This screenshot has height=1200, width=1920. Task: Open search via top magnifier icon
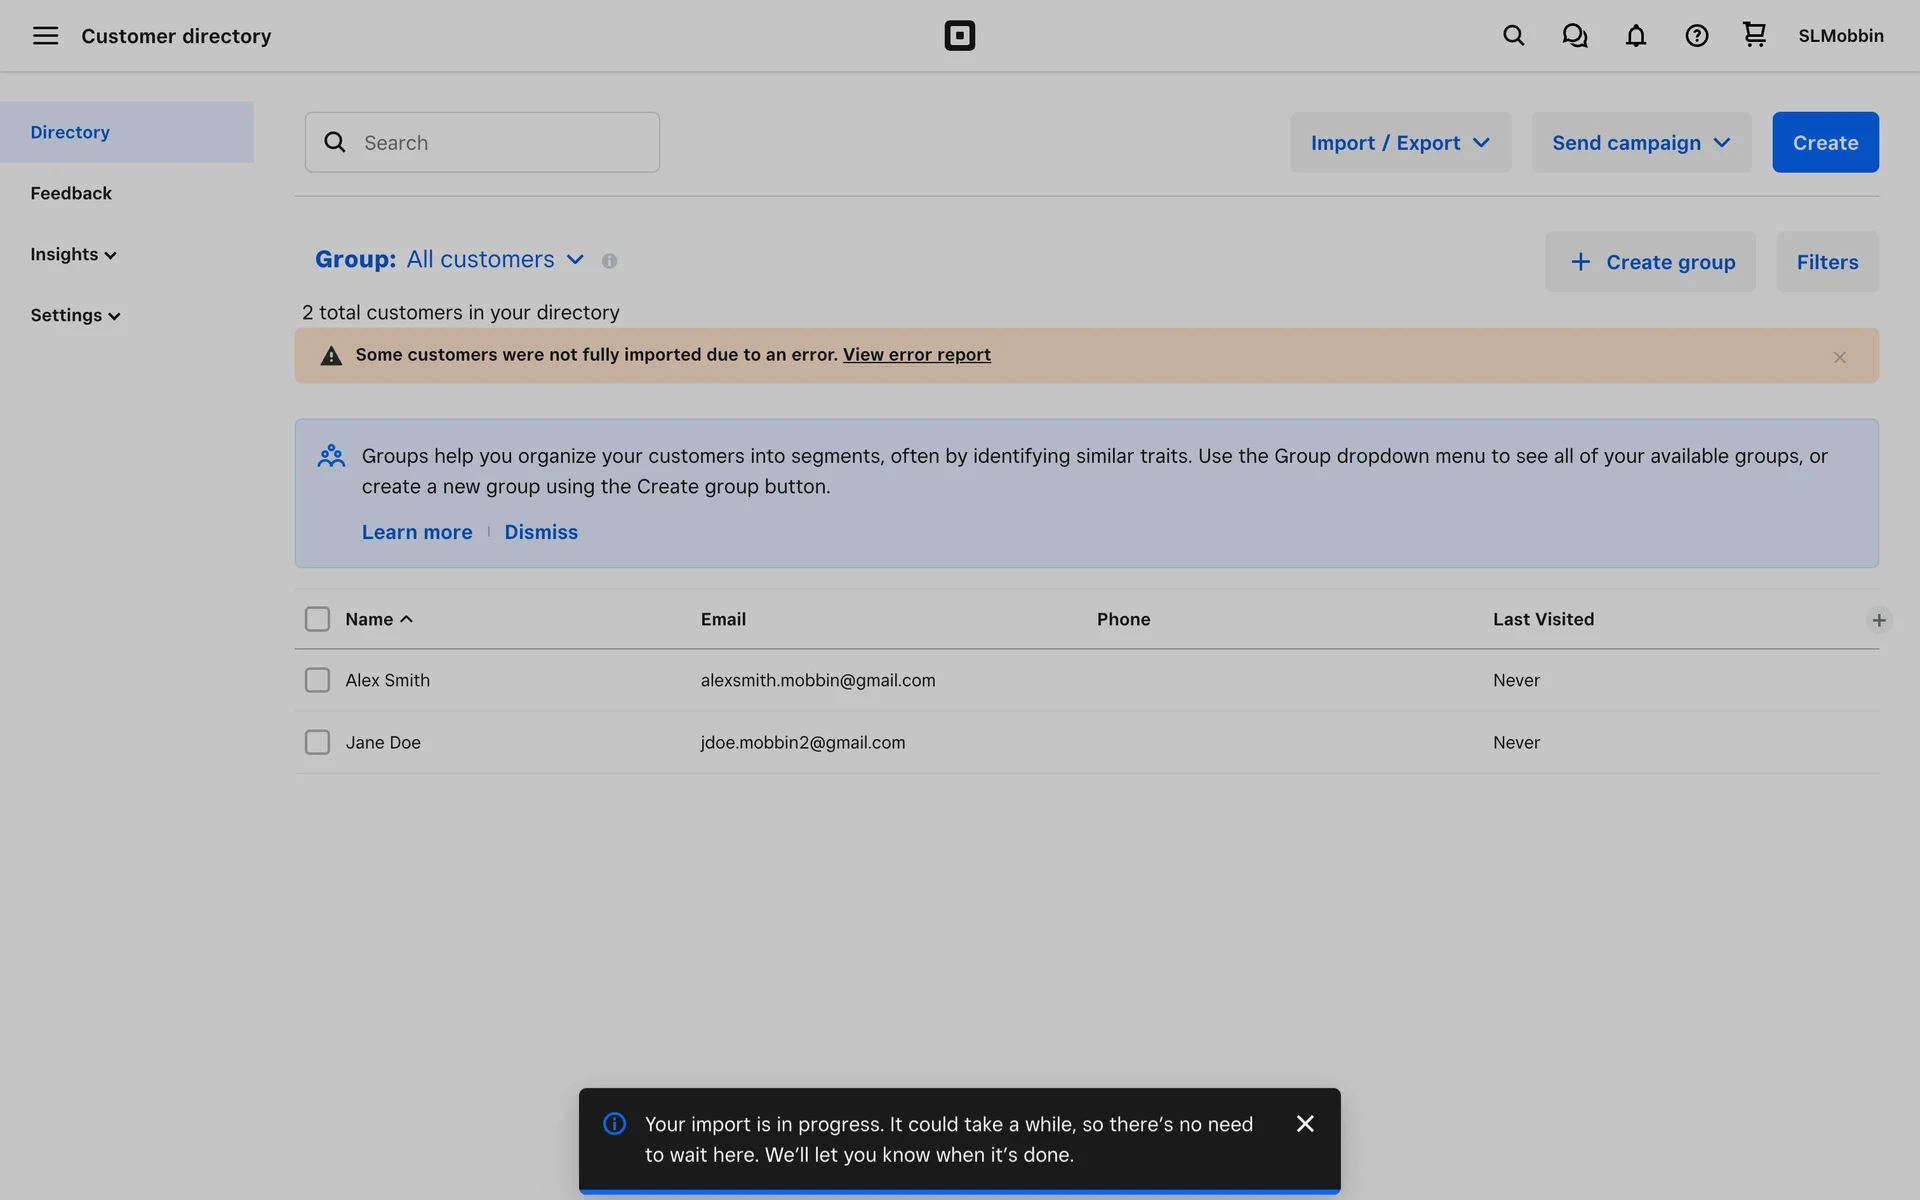click(1513, 36)
